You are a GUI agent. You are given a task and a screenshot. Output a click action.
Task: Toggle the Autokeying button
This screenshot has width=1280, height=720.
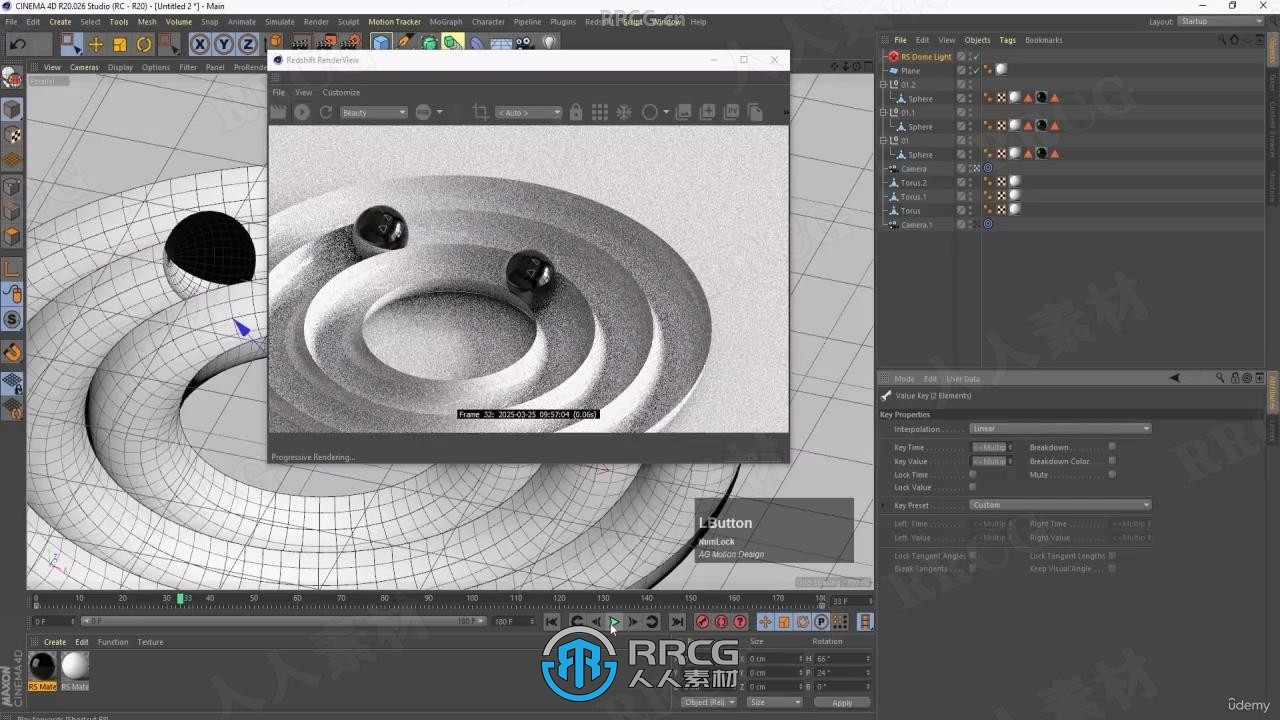click(x=721, y=622)
